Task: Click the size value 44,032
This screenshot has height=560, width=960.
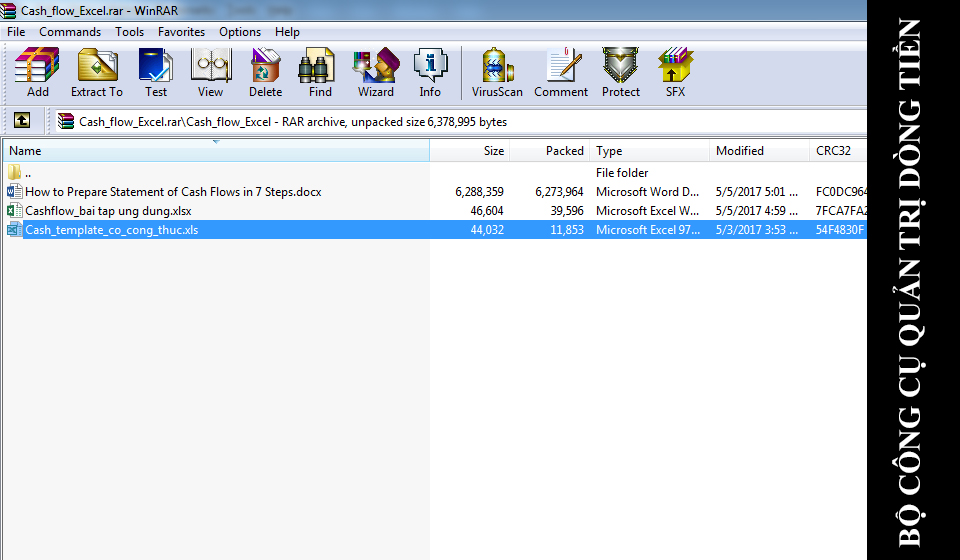Action: pos(487,230)
